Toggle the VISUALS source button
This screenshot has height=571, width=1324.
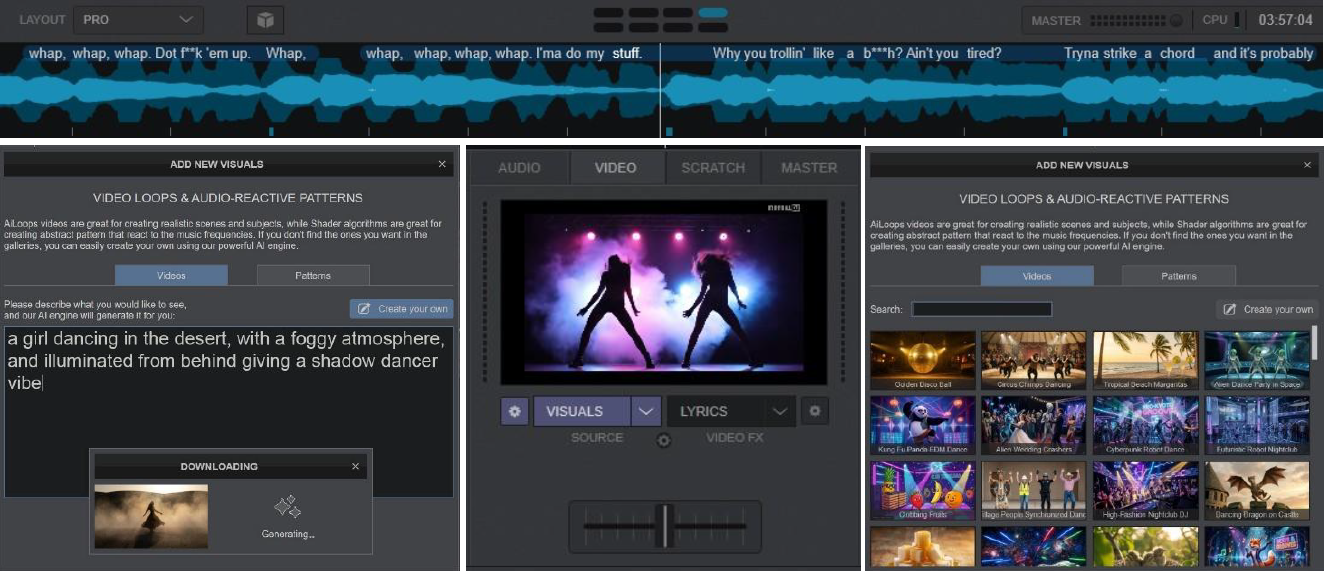coord(581,411)
